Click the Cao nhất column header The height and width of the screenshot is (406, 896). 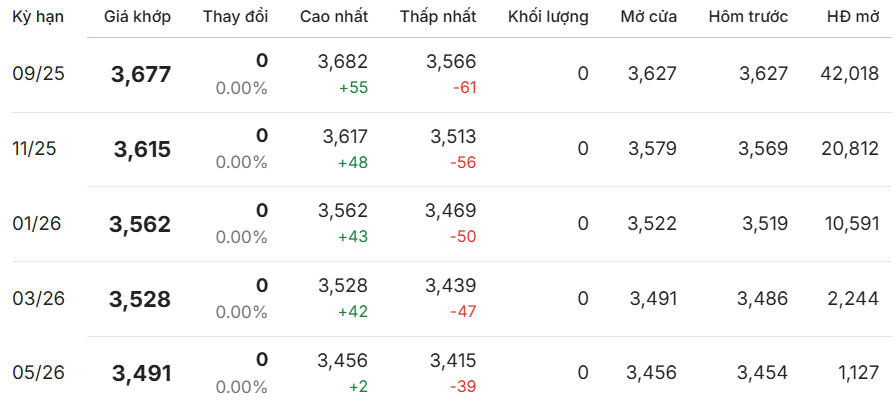pyautogui.click(x=334, y=17)
